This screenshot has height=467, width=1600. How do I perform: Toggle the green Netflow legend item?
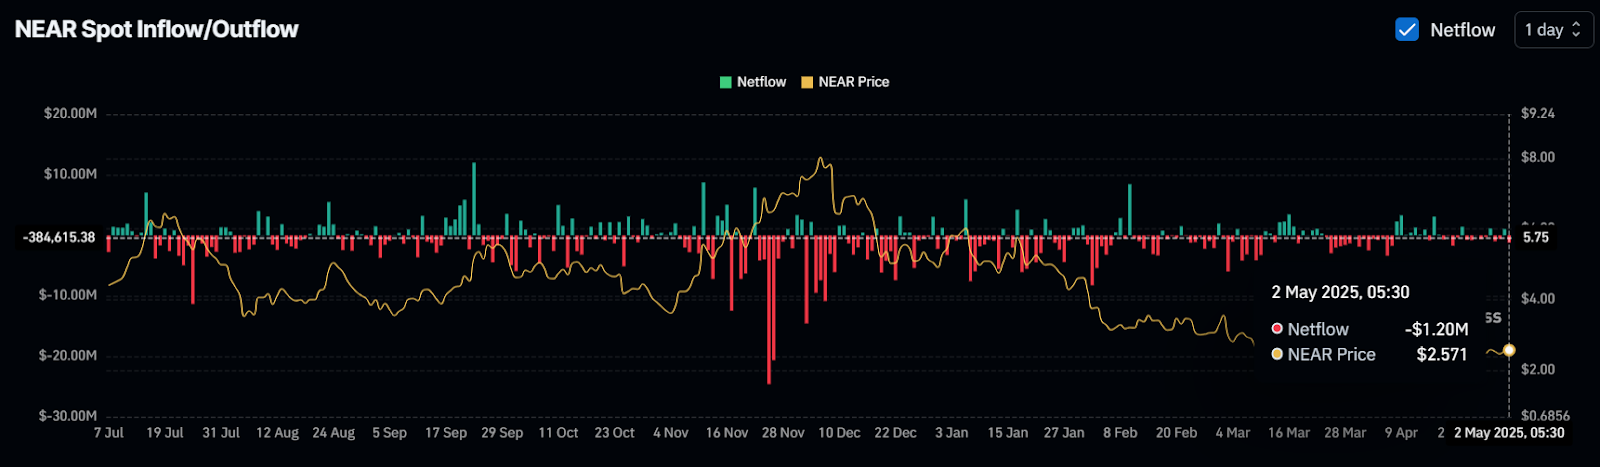[753, 82]
